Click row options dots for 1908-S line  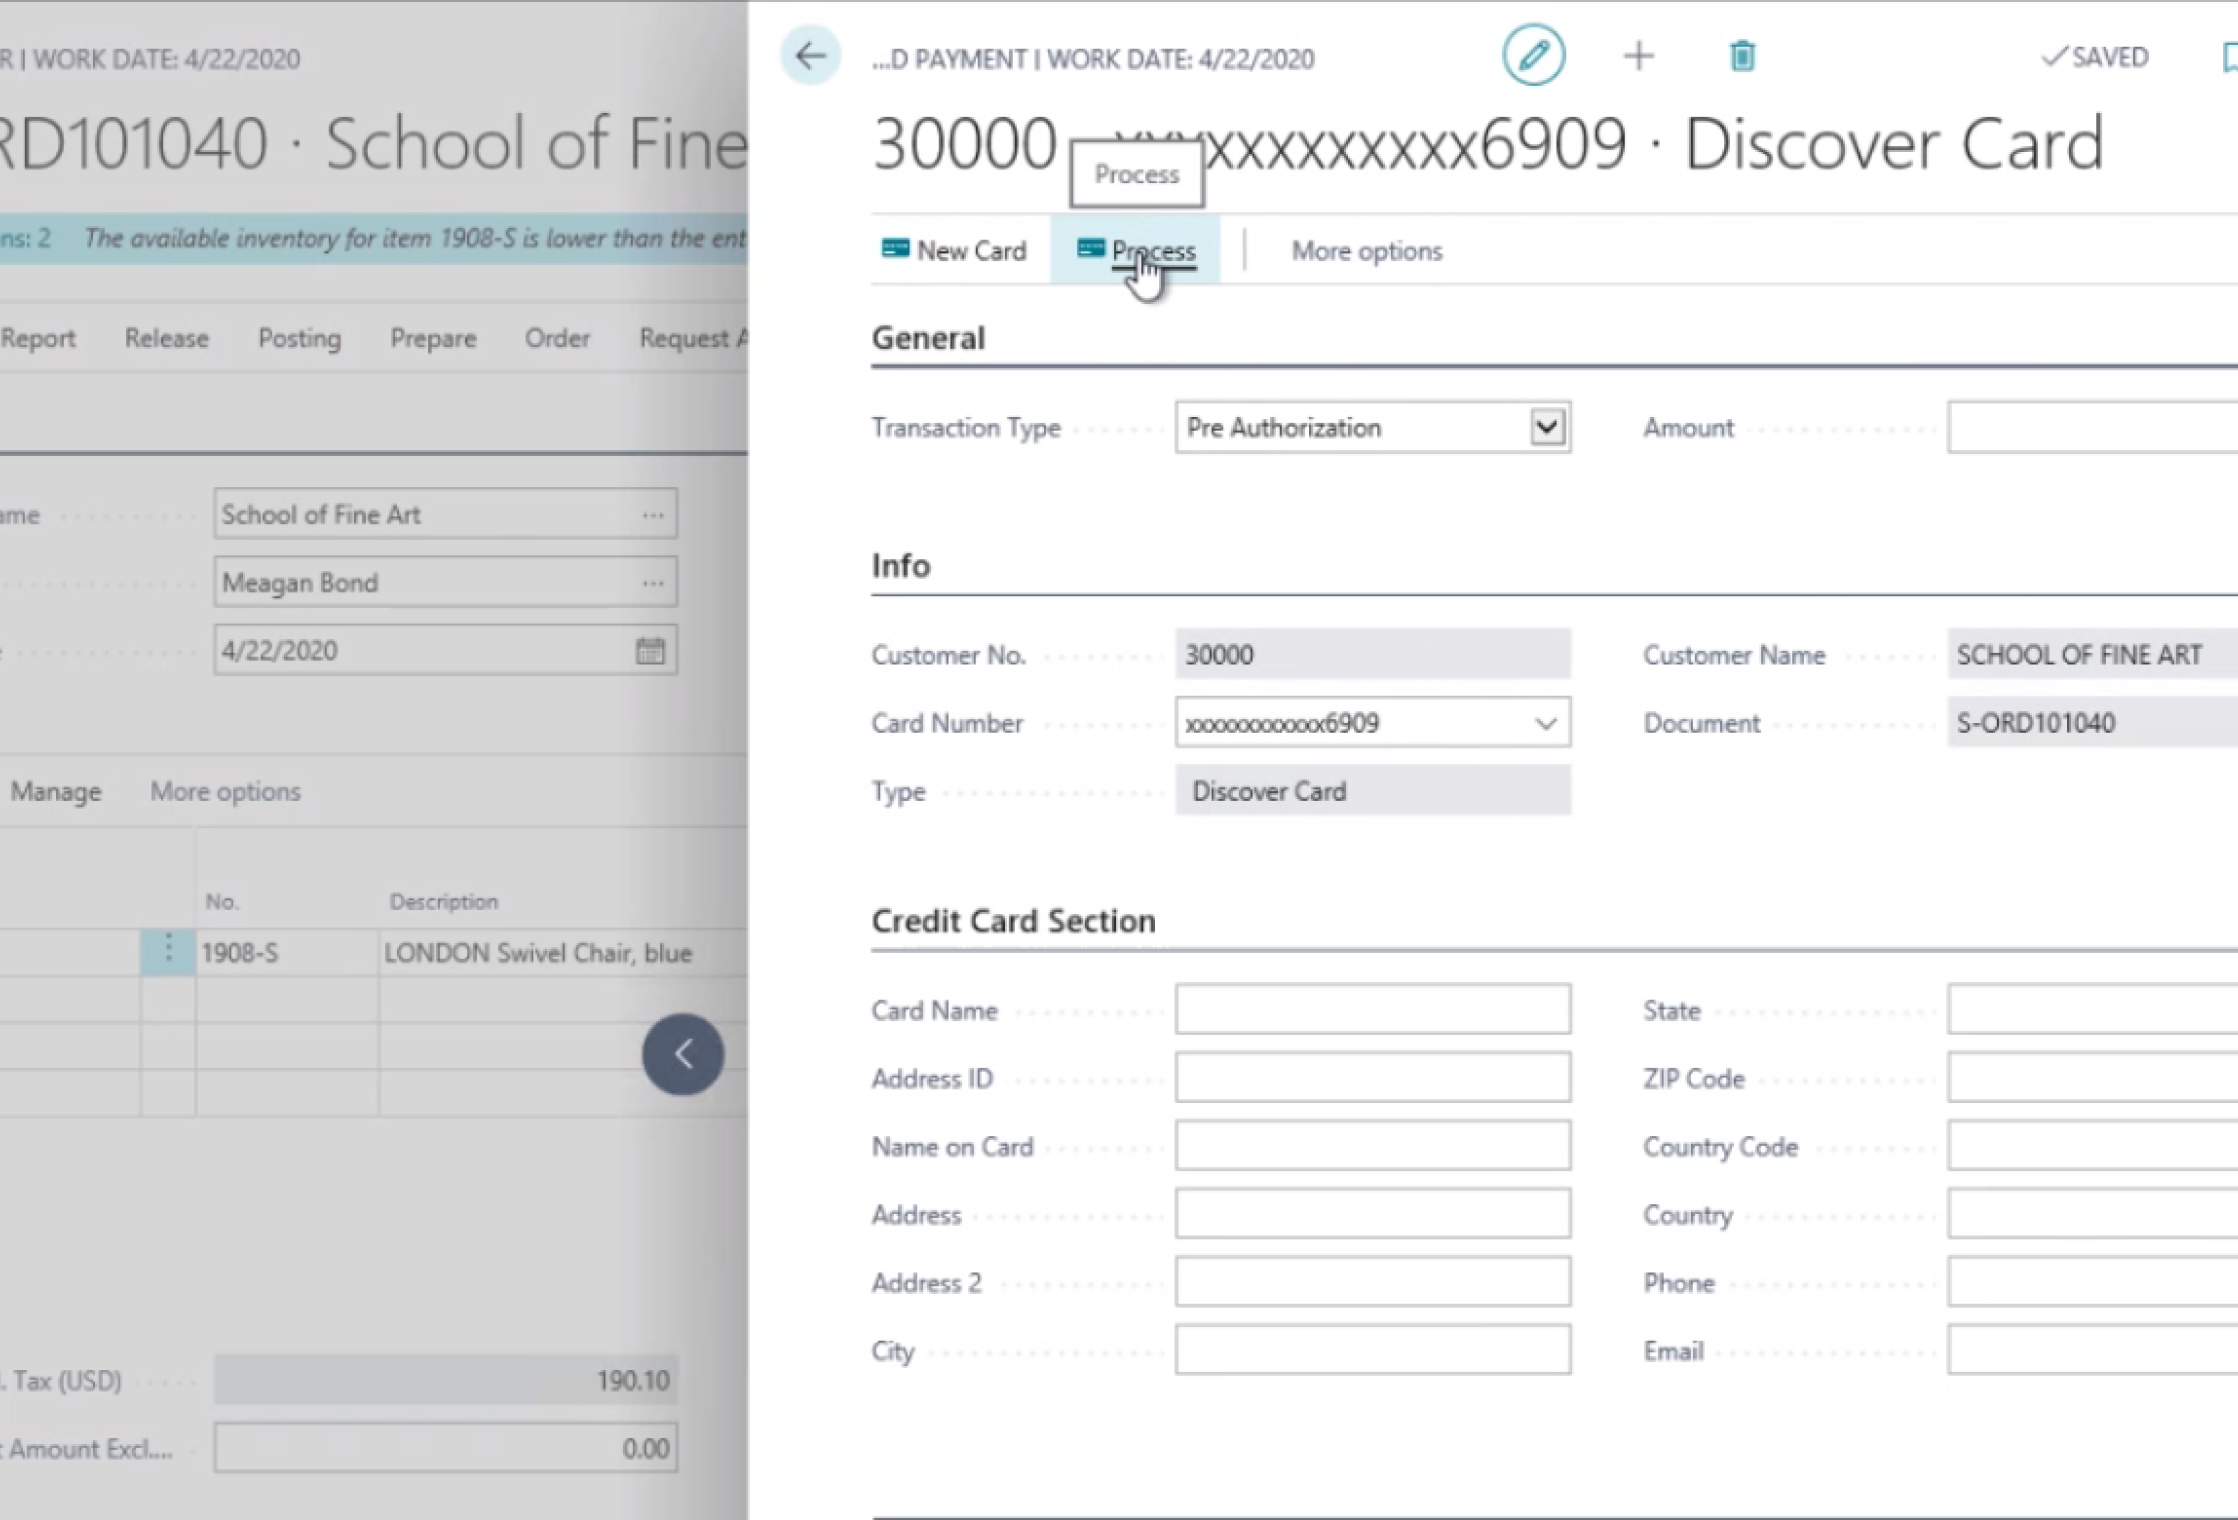pyautogui.click(x=168, y=951)
